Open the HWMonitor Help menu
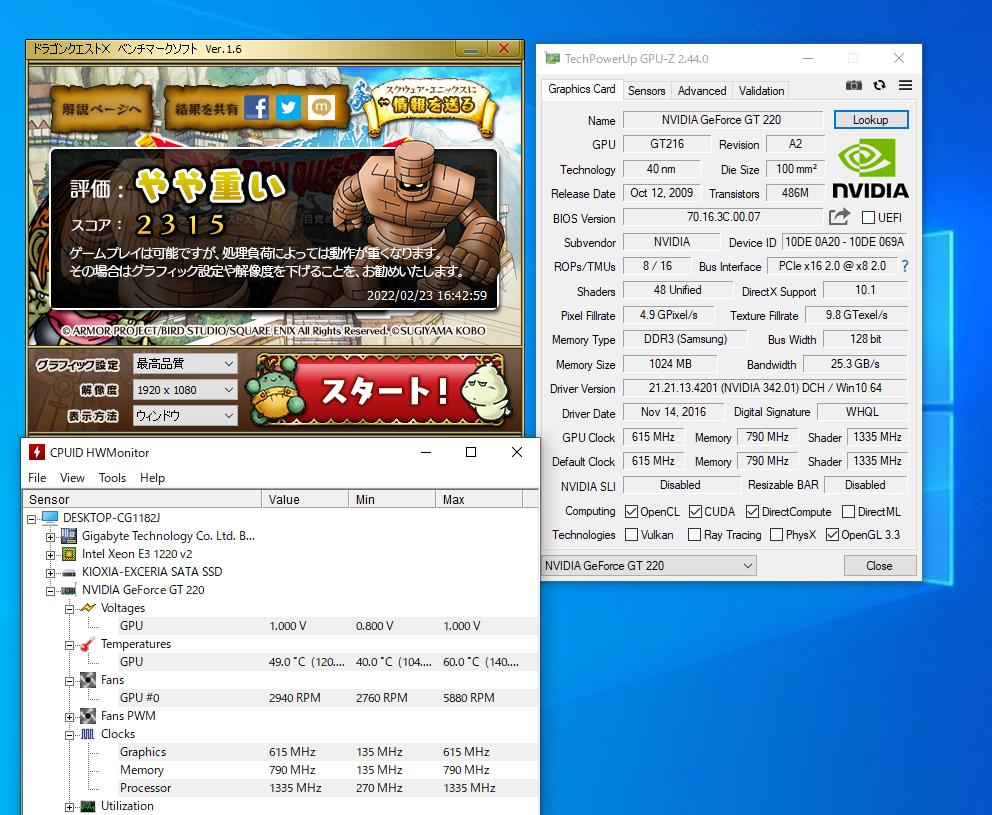Screen dimensions: 992x815 [x=152, y=478]
